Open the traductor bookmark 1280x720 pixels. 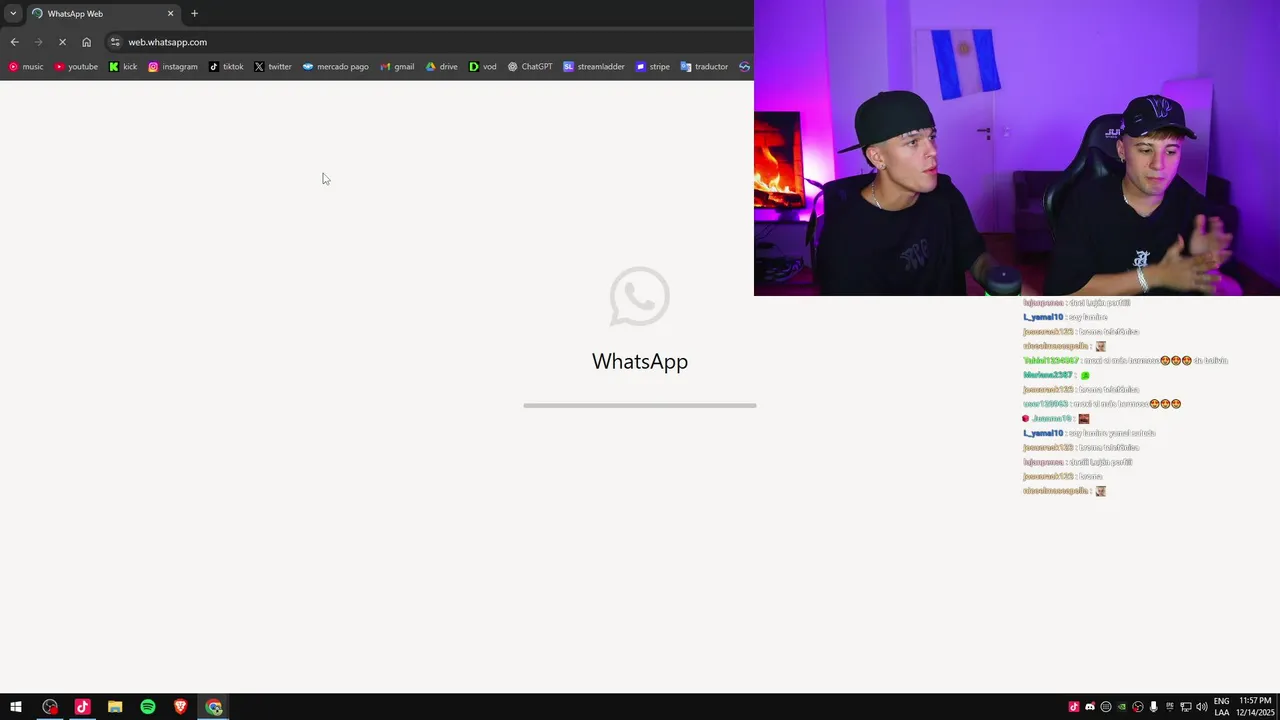pos(704,67)
